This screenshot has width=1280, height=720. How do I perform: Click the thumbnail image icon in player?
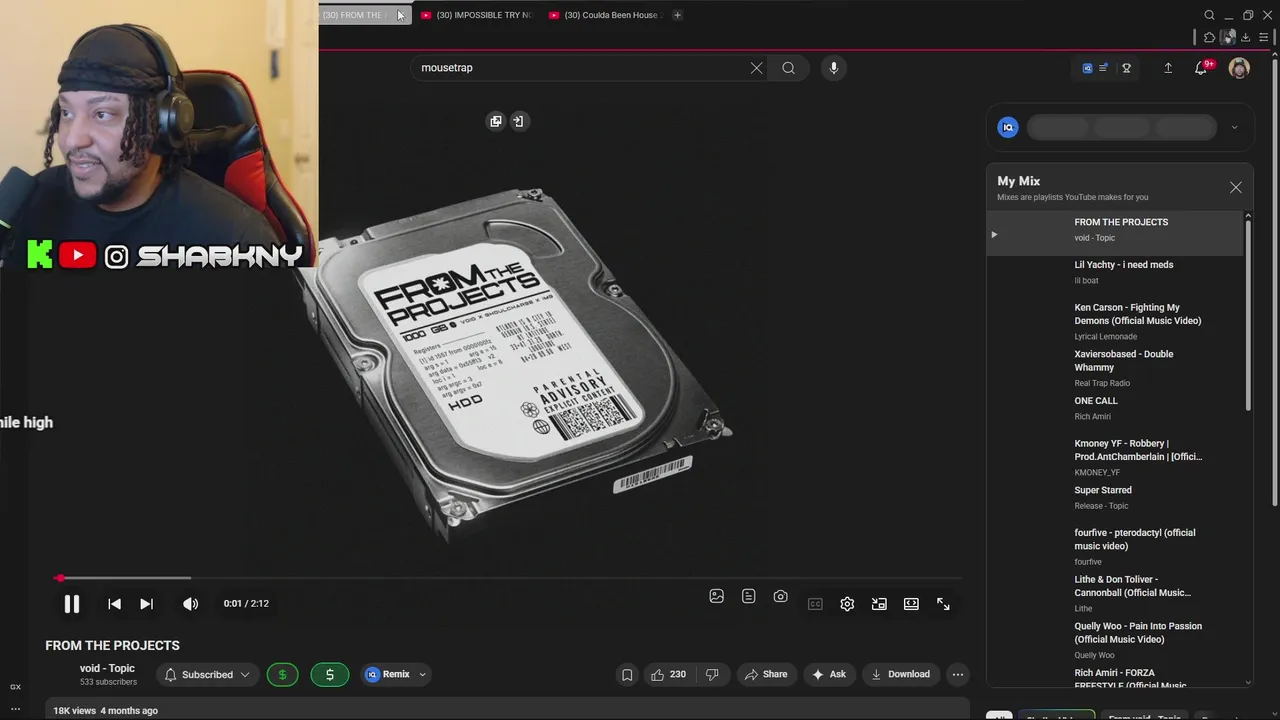(716, 596)
